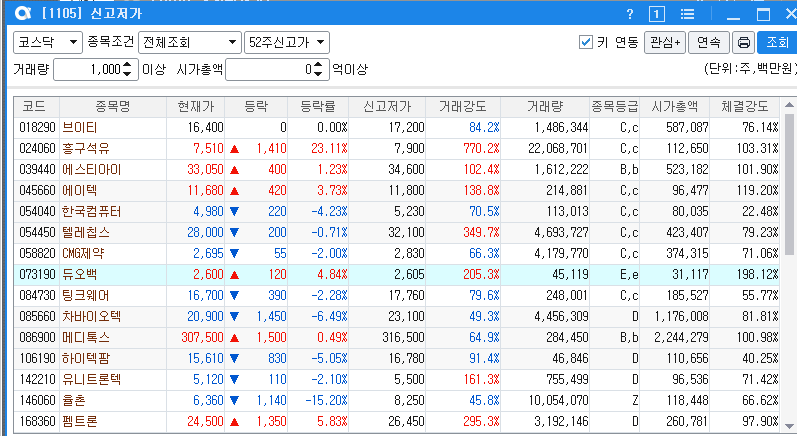Click the 신고저가 value 34,600
The height and width of the screenshot is (436, 797).
point(406,169)
